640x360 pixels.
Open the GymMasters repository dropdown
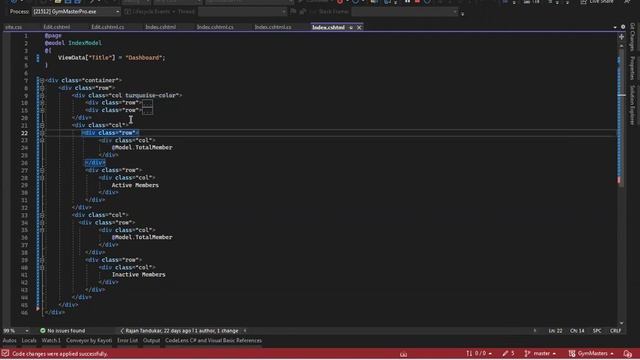click(591, 353)
